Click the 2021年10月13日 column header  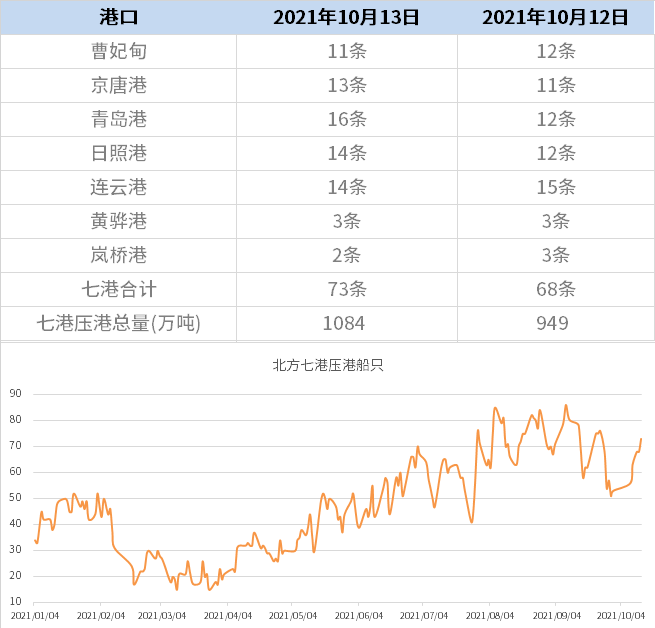346,18
